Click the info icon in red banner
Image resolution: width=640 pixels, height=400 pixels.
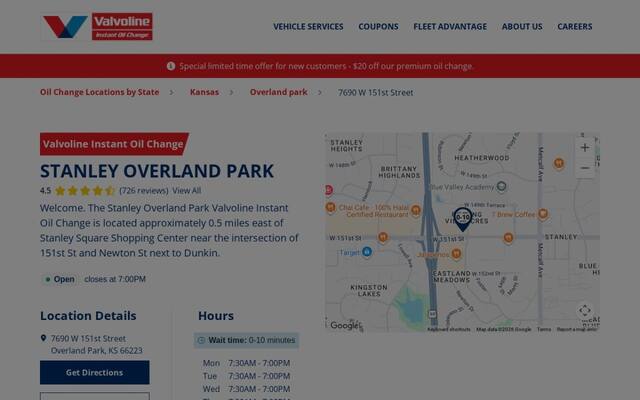(x=171, y=66)
